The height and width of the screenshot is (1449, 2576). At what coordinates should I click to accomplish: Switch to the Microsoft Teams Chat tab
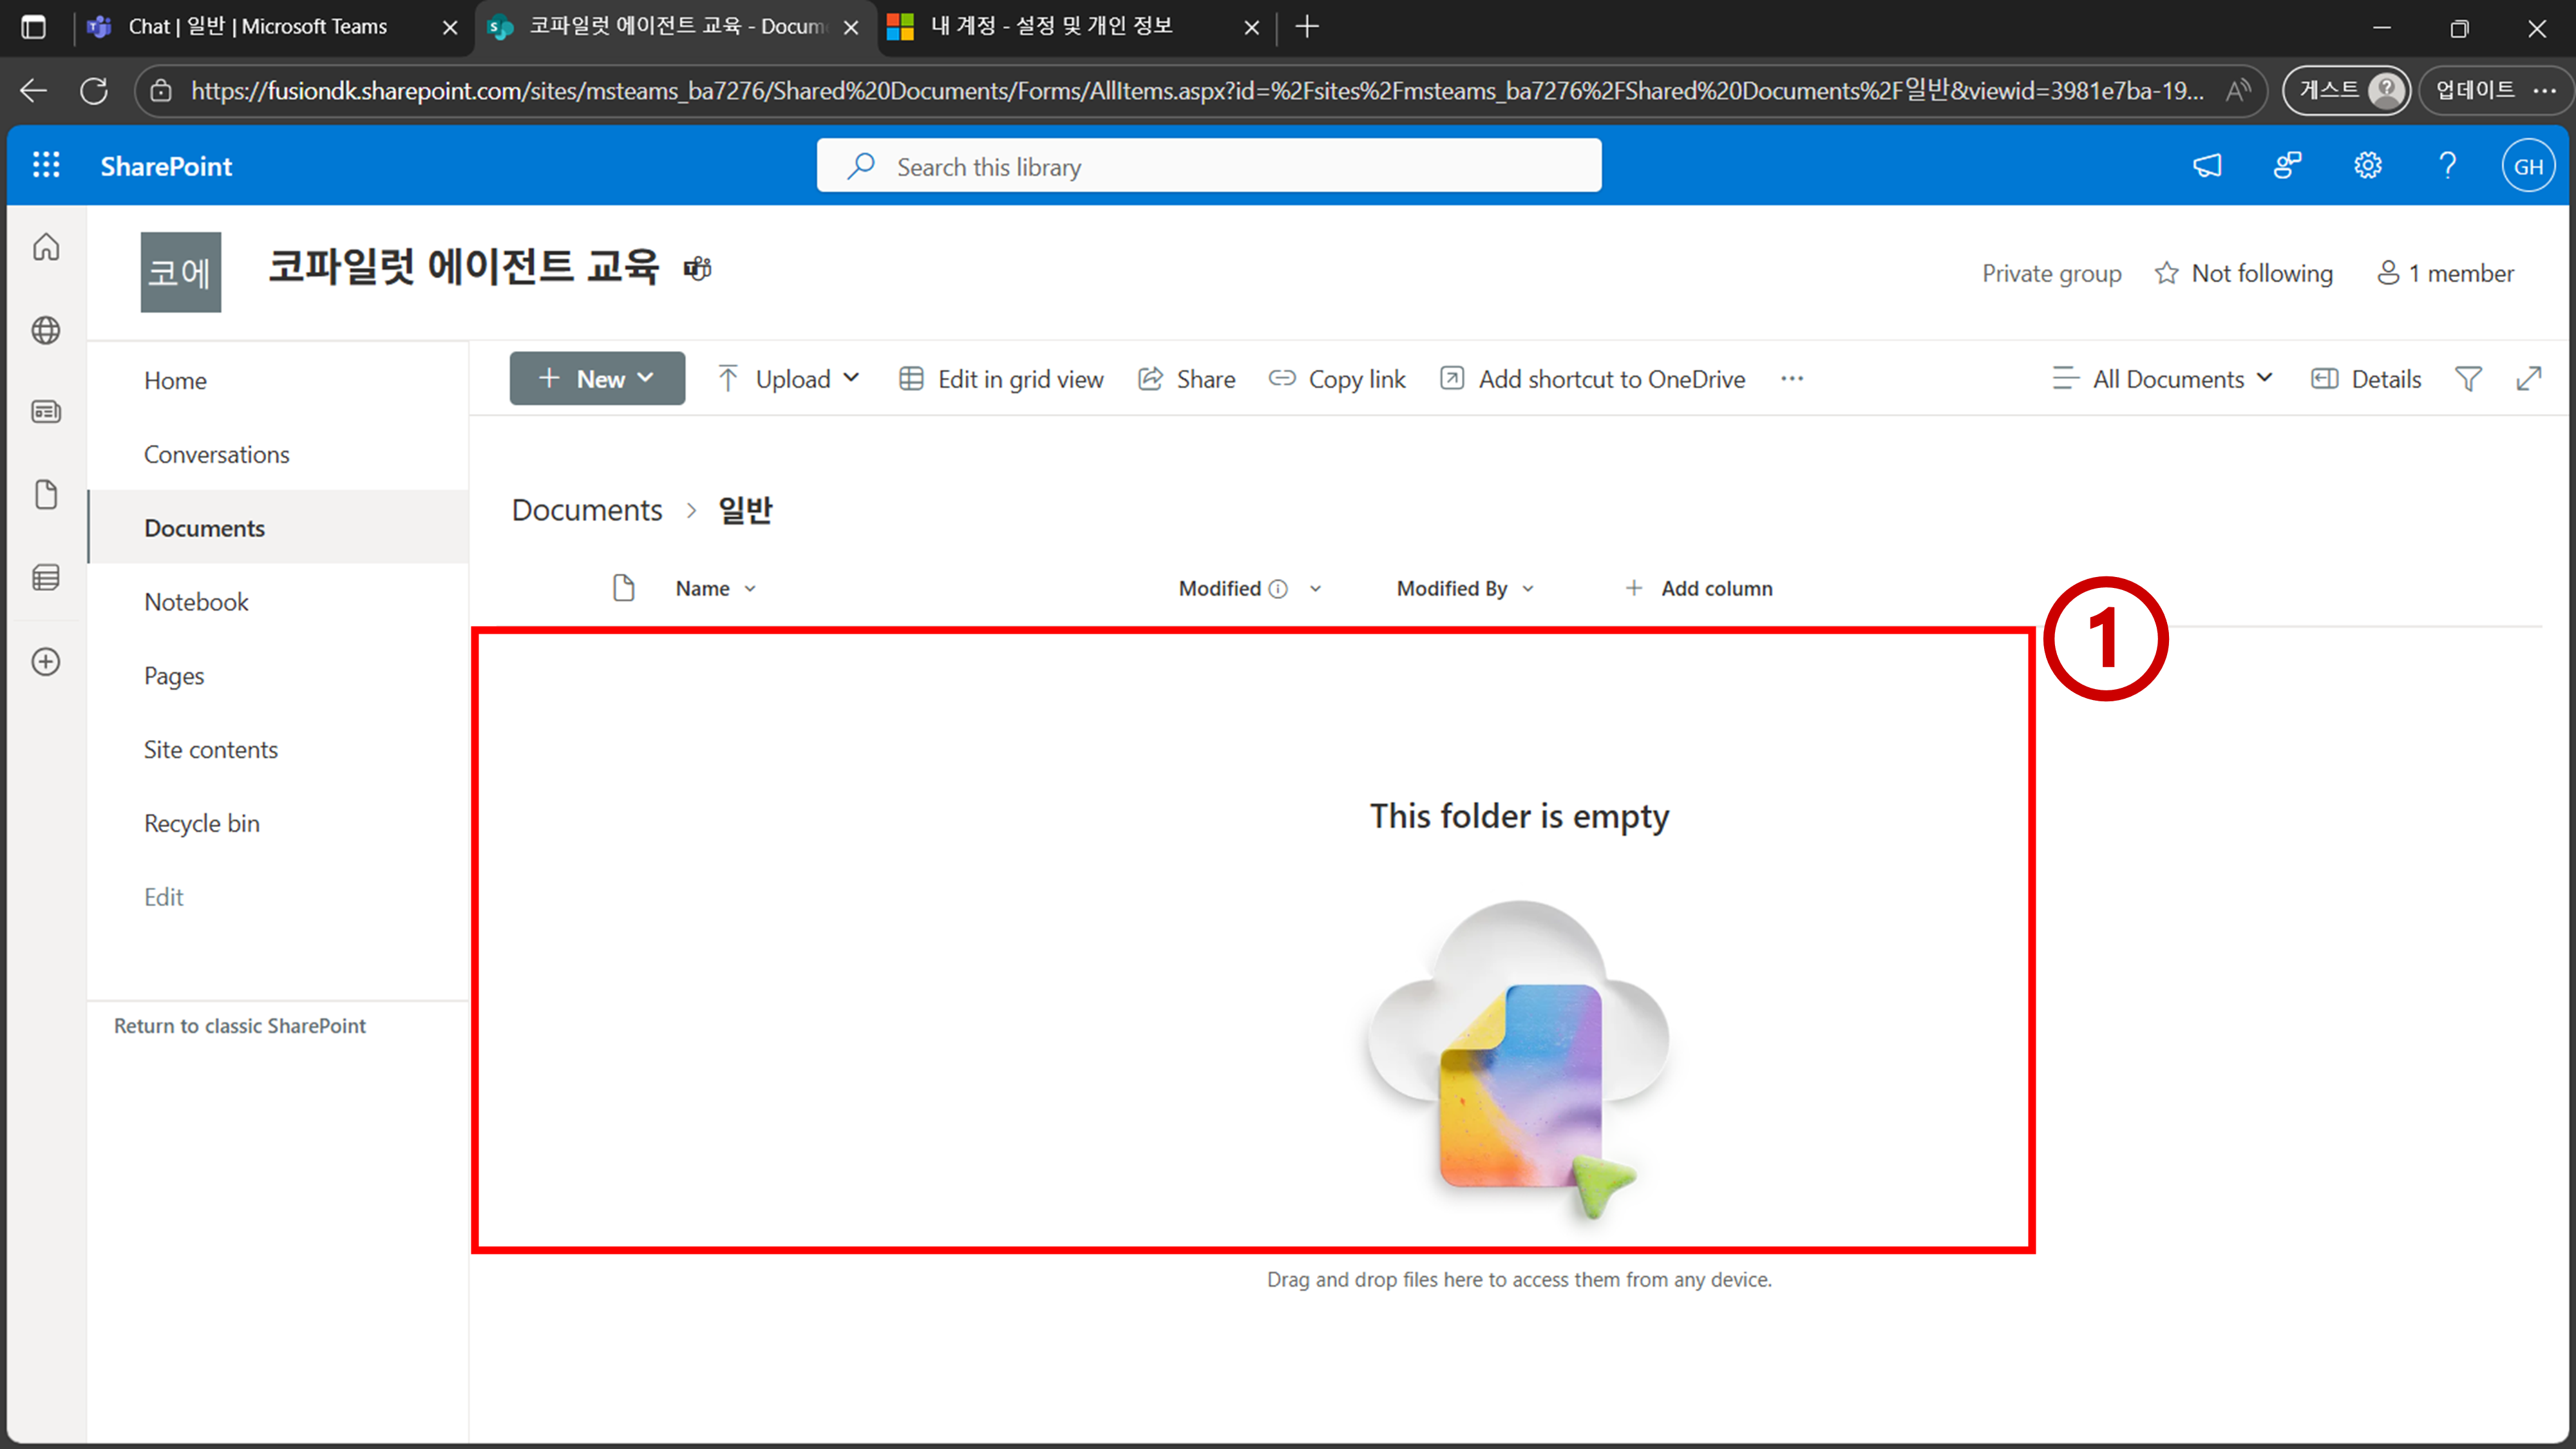[x=257, y=27]
